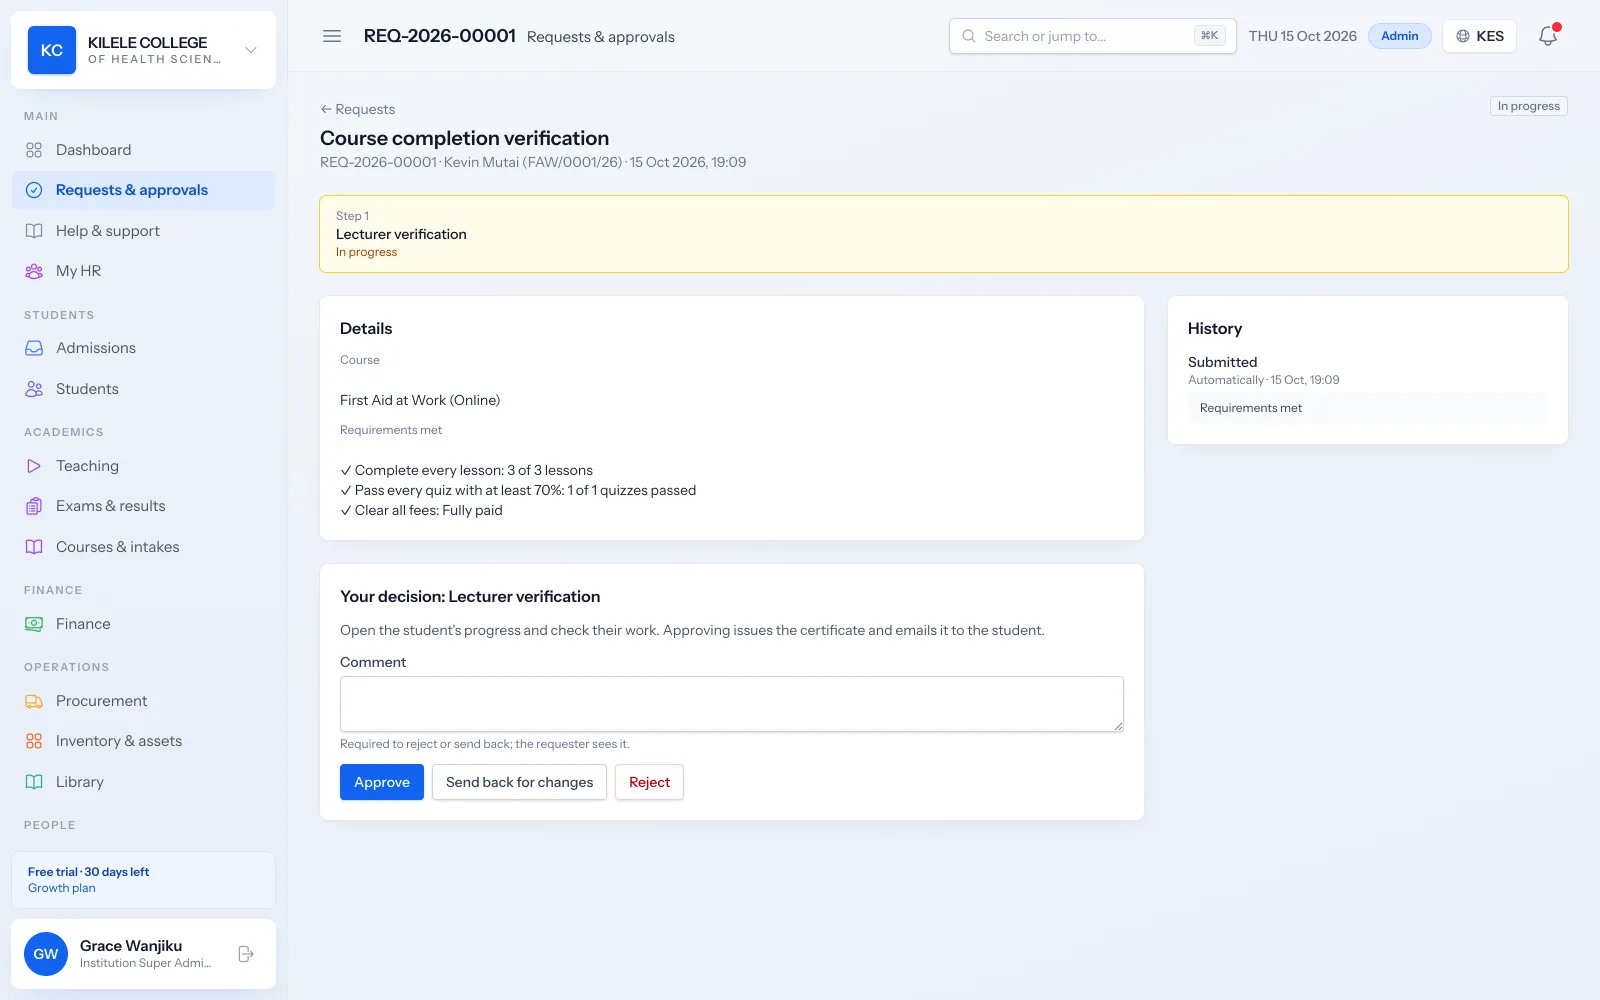1600x1000 pixels.
Task: Open Admissions from the sidebar
Action: (143, 348)
